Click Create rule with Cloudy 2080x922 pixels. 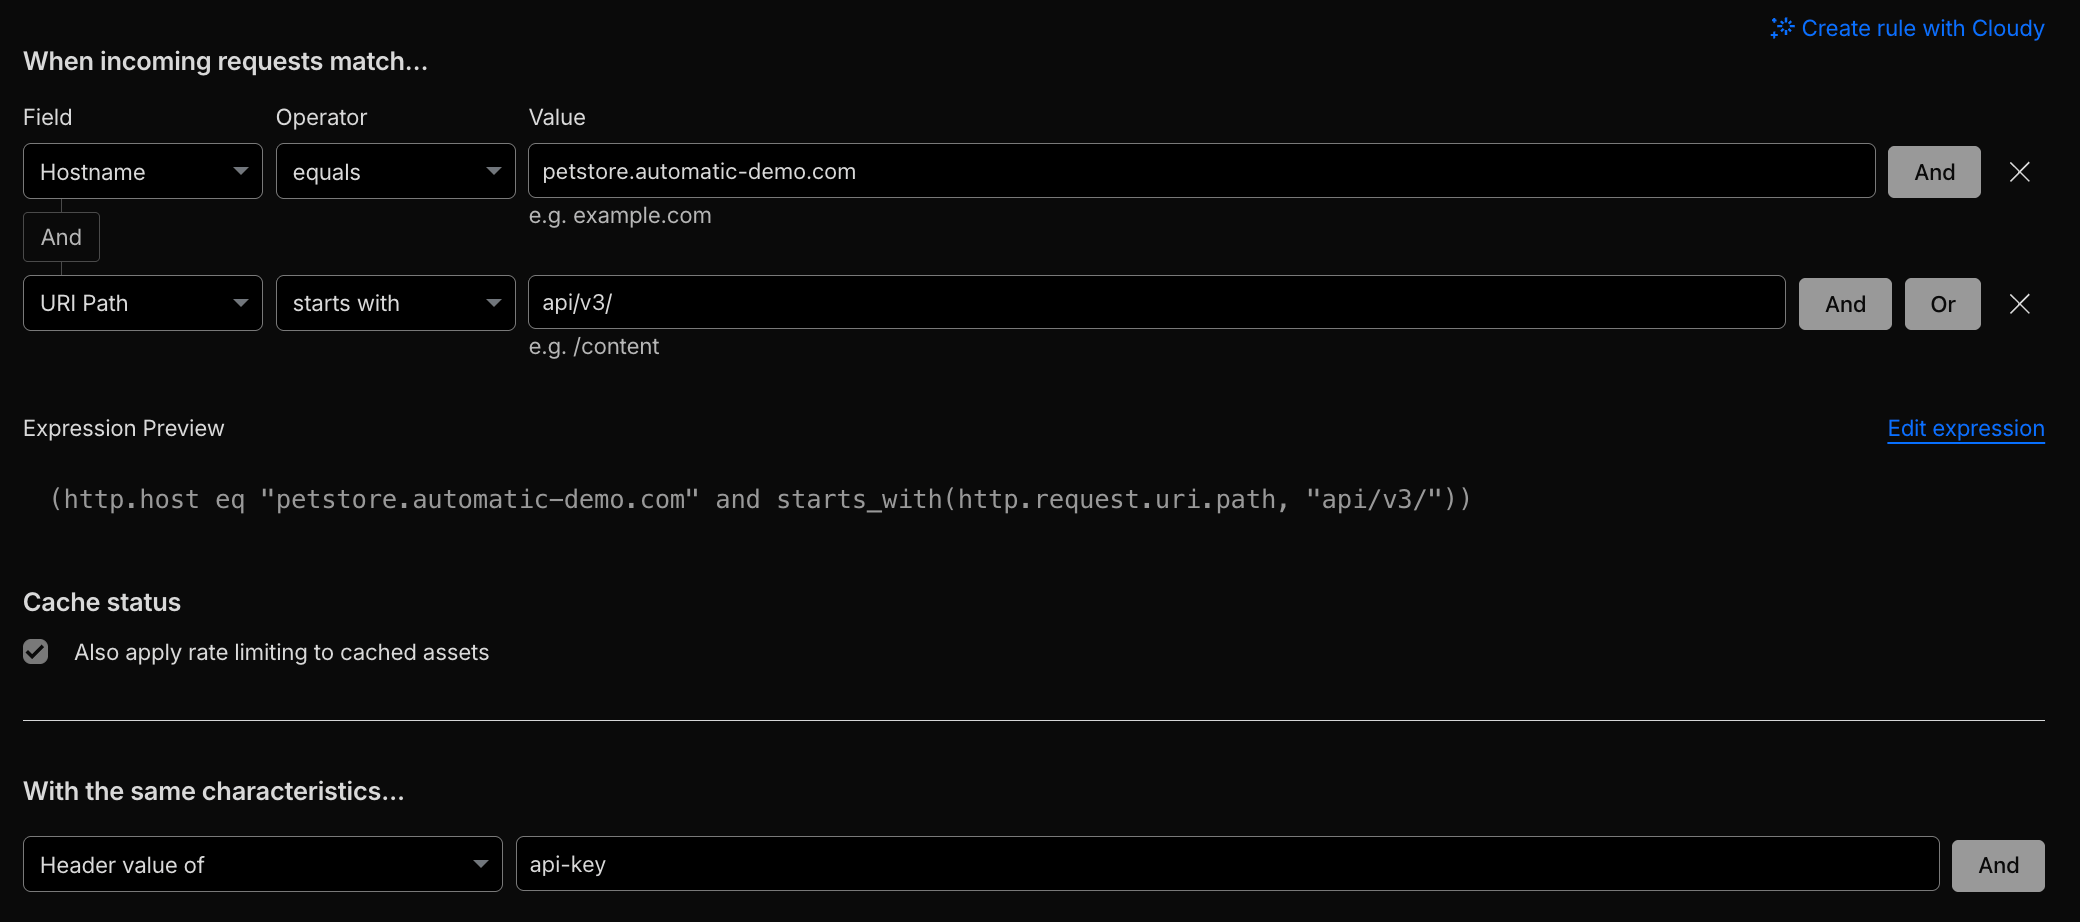click(x=1922, y=28)
